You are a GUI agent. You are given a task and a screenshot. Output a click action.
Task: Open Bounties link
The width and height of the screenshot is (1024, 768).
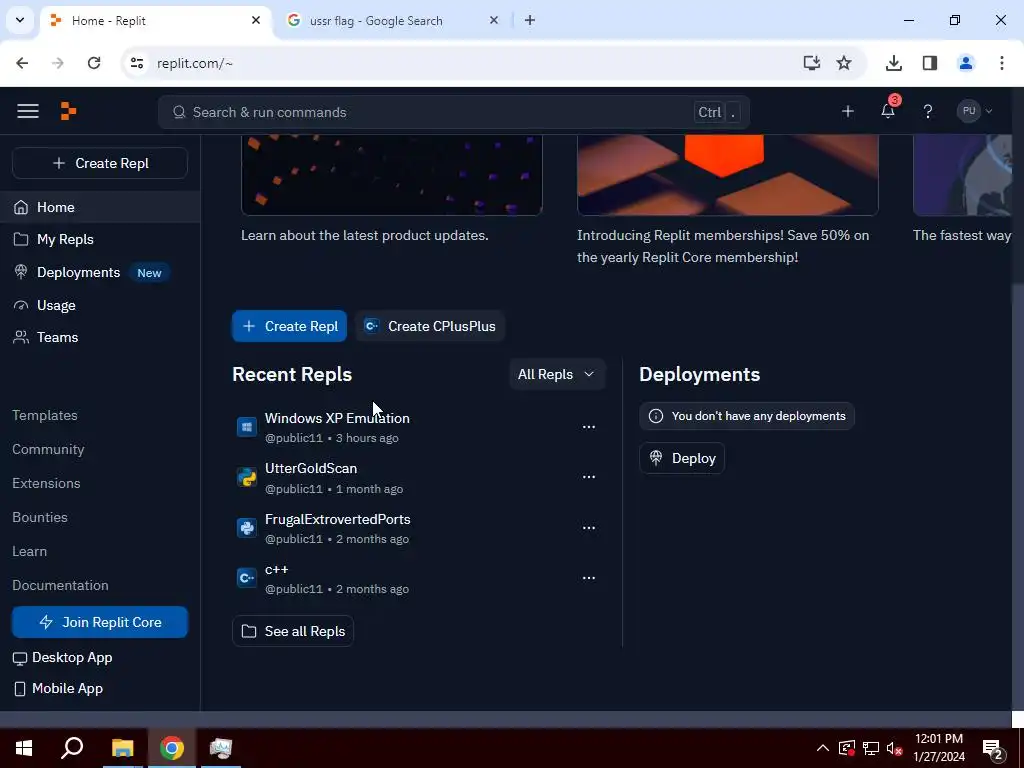39,517
